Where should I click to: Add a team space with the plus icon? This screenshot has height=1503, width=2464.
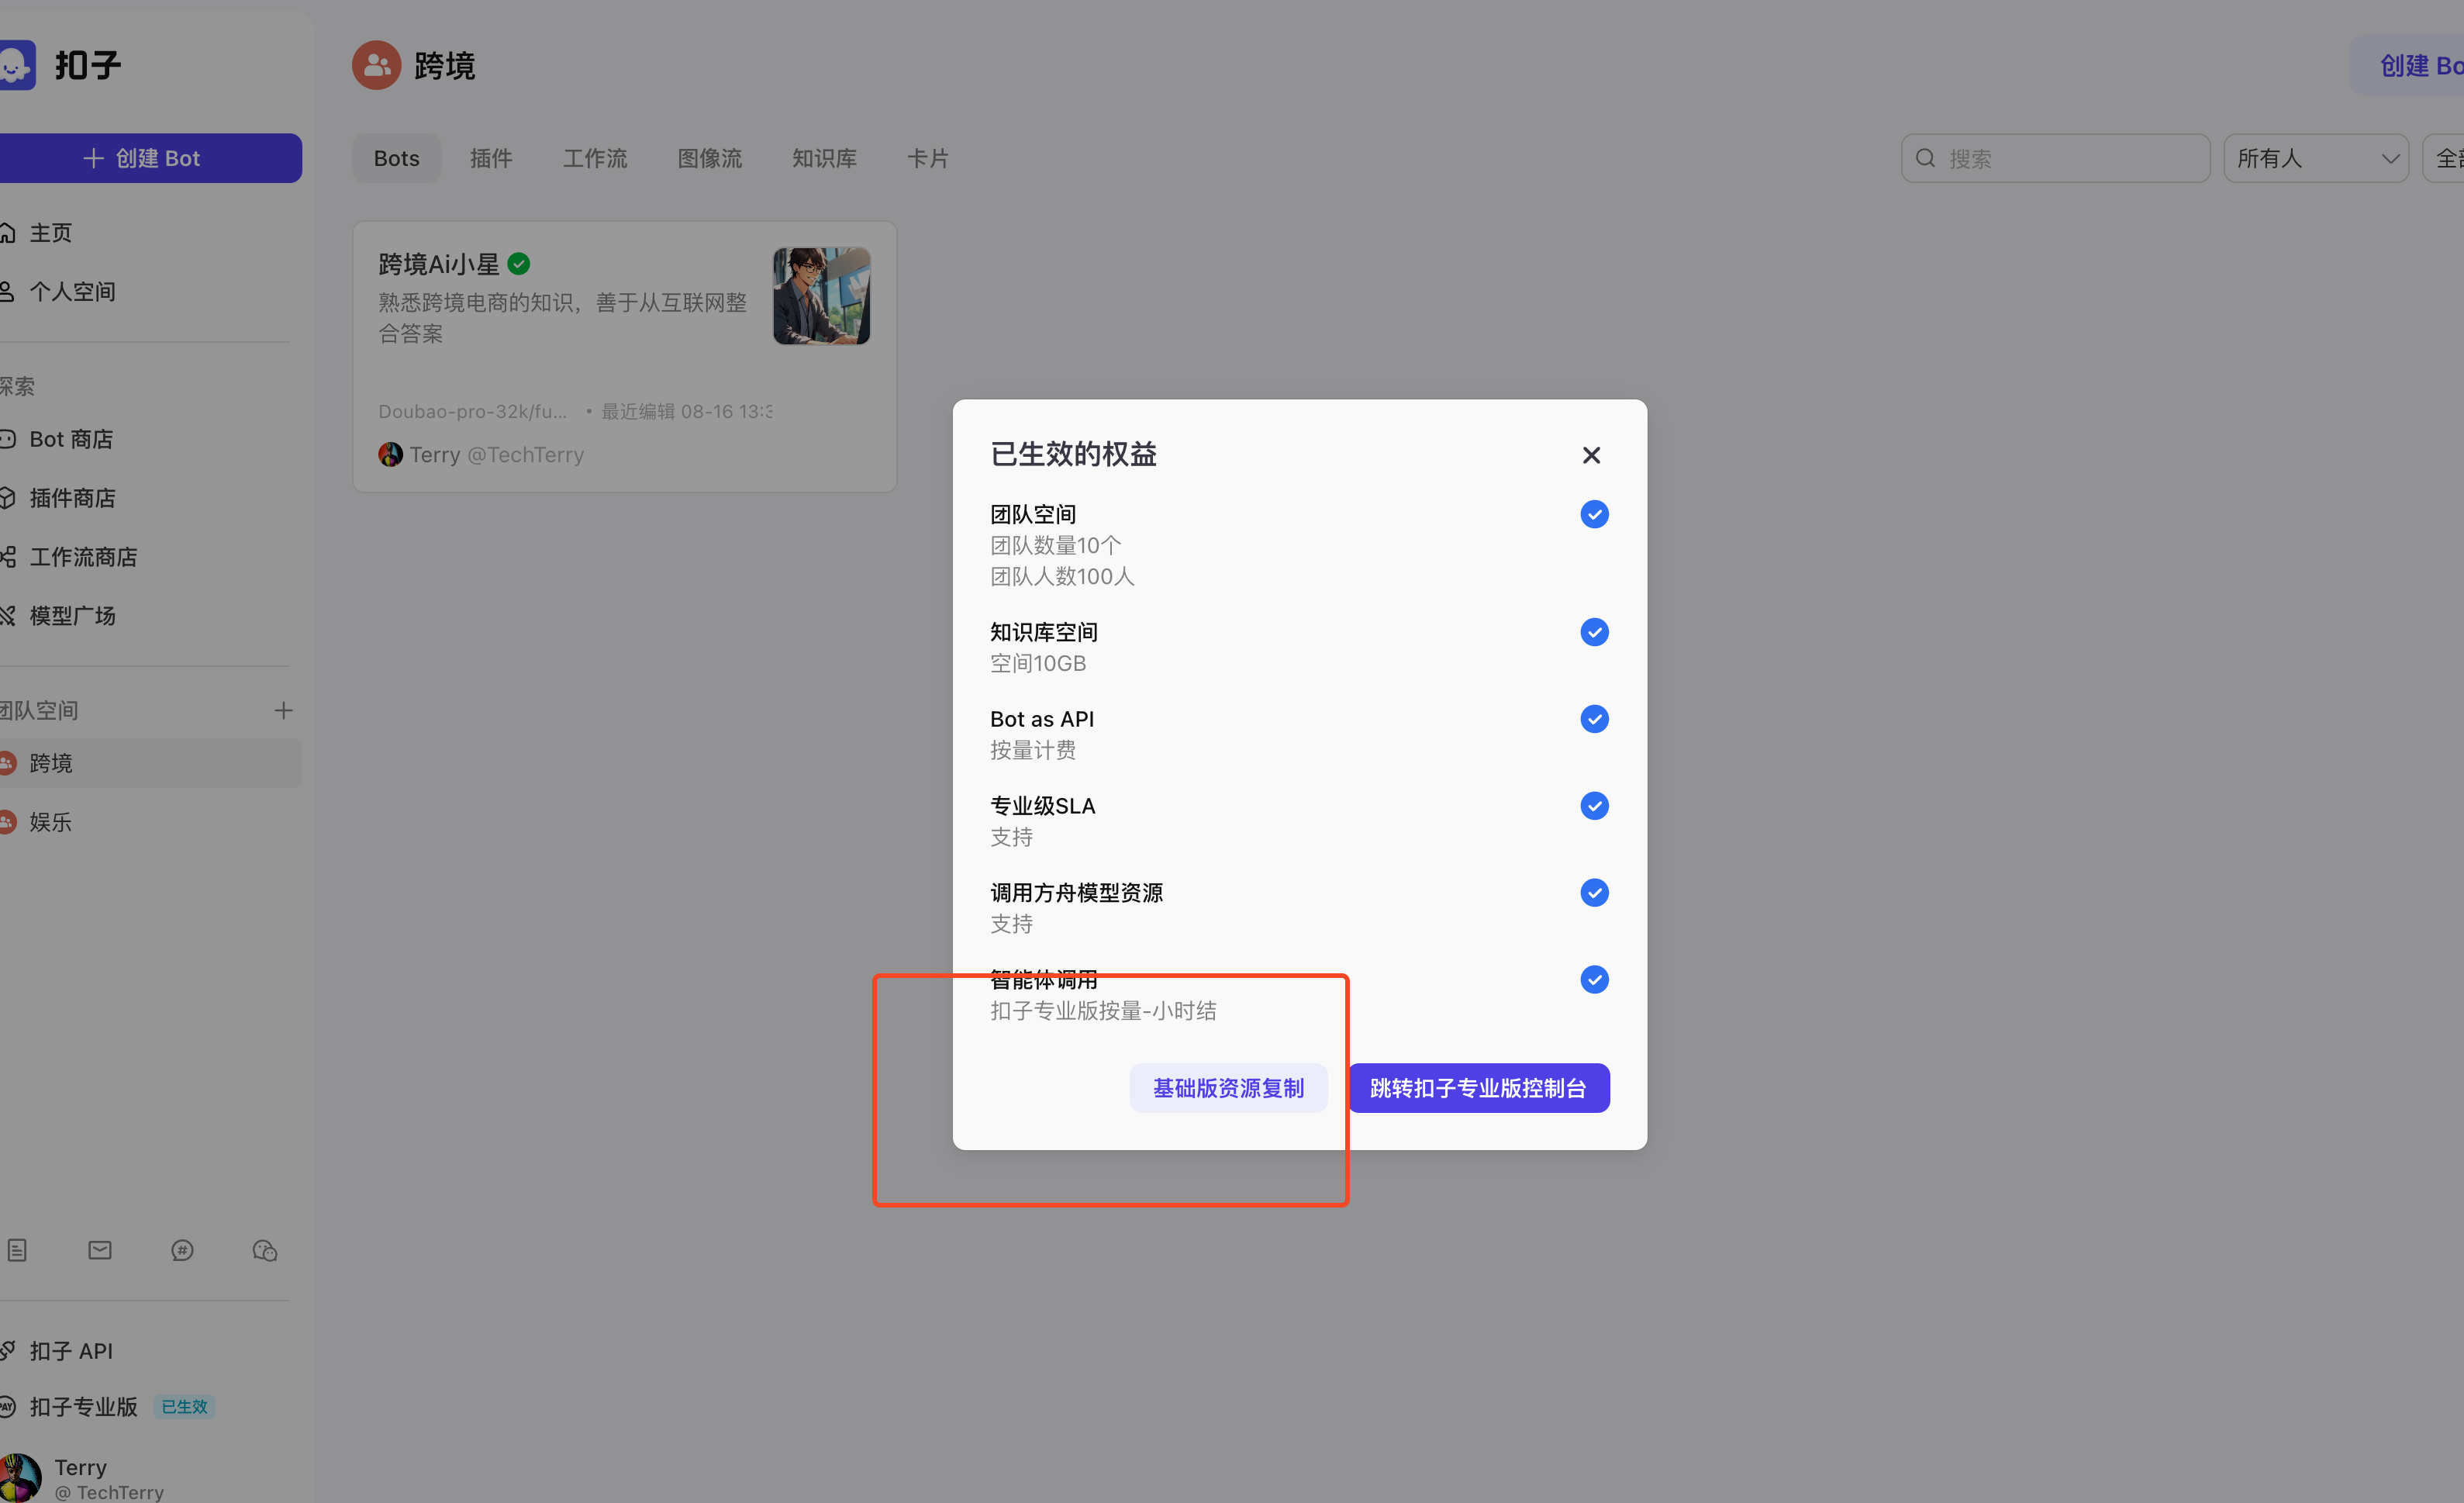(x=283, y=710)
